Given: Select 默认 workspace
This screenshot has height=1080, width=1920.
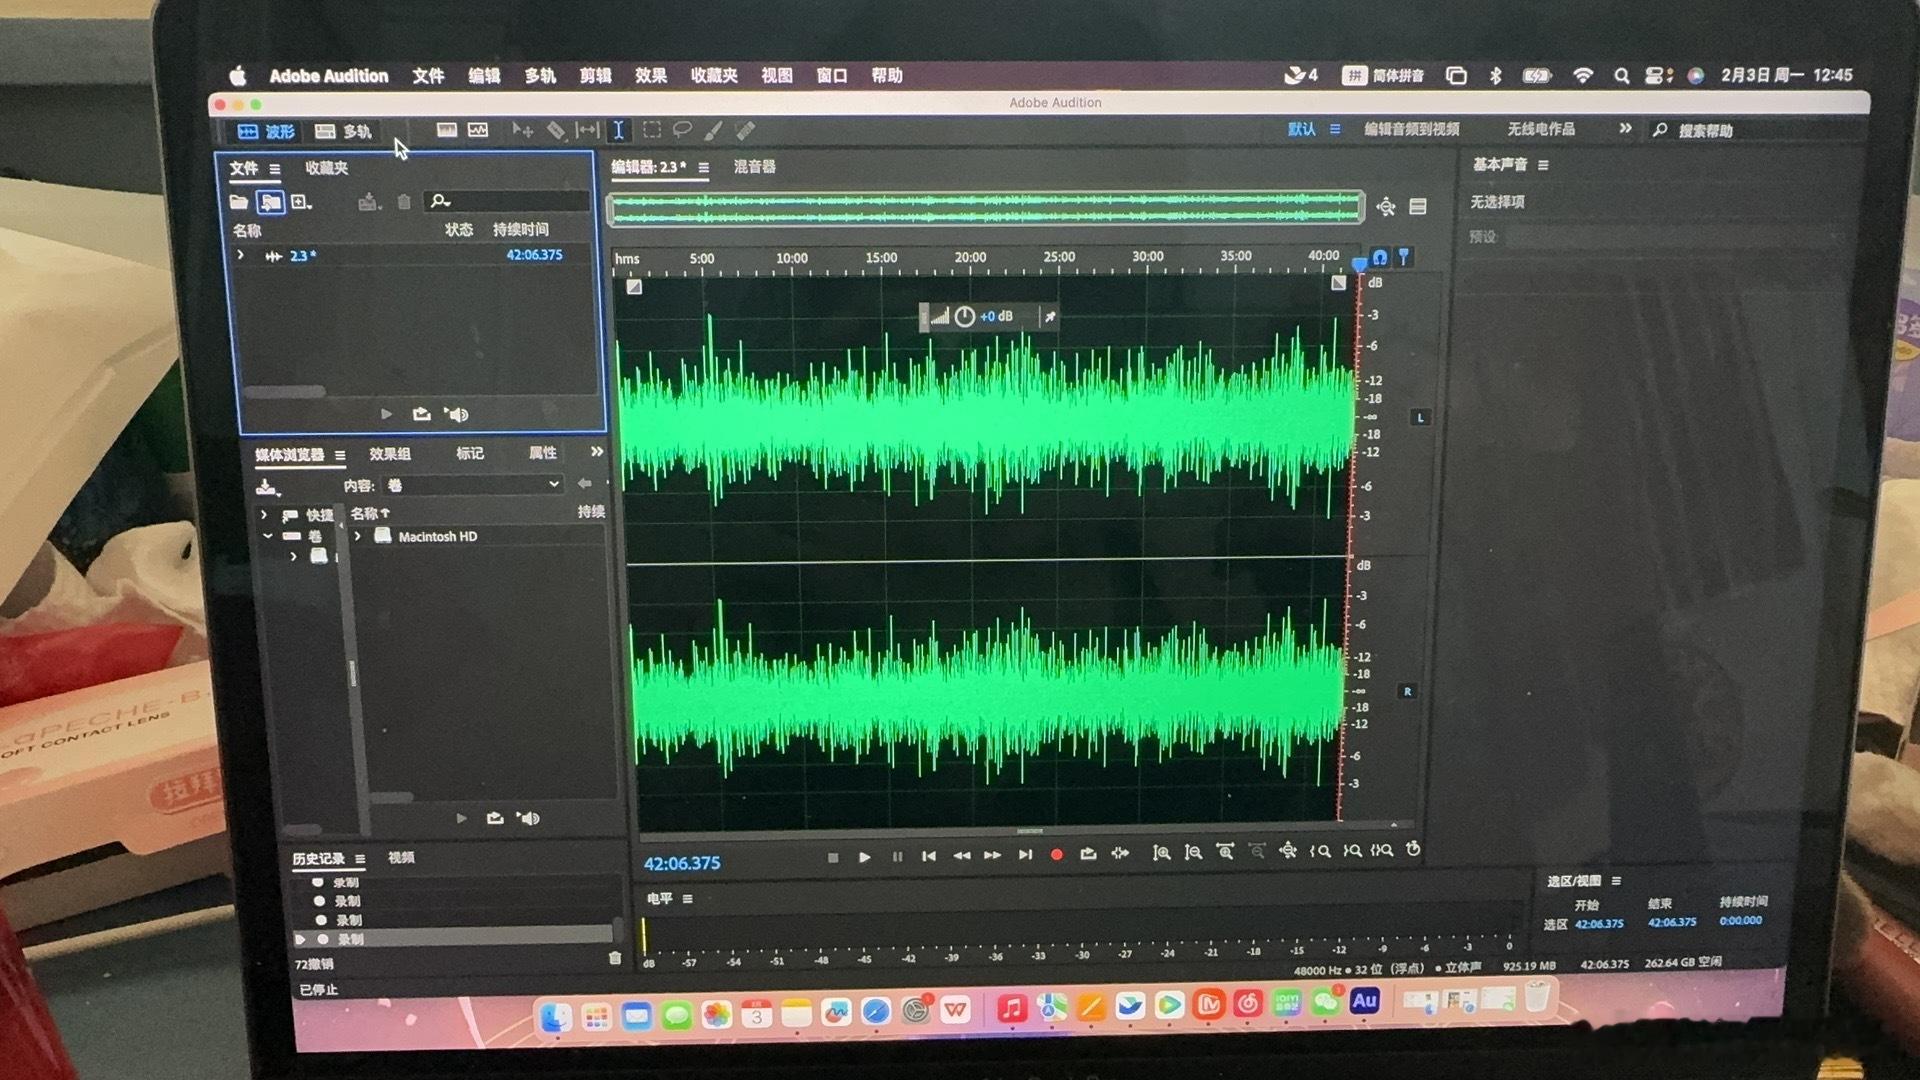Looking at the screenshot, I should point(1301,129).
